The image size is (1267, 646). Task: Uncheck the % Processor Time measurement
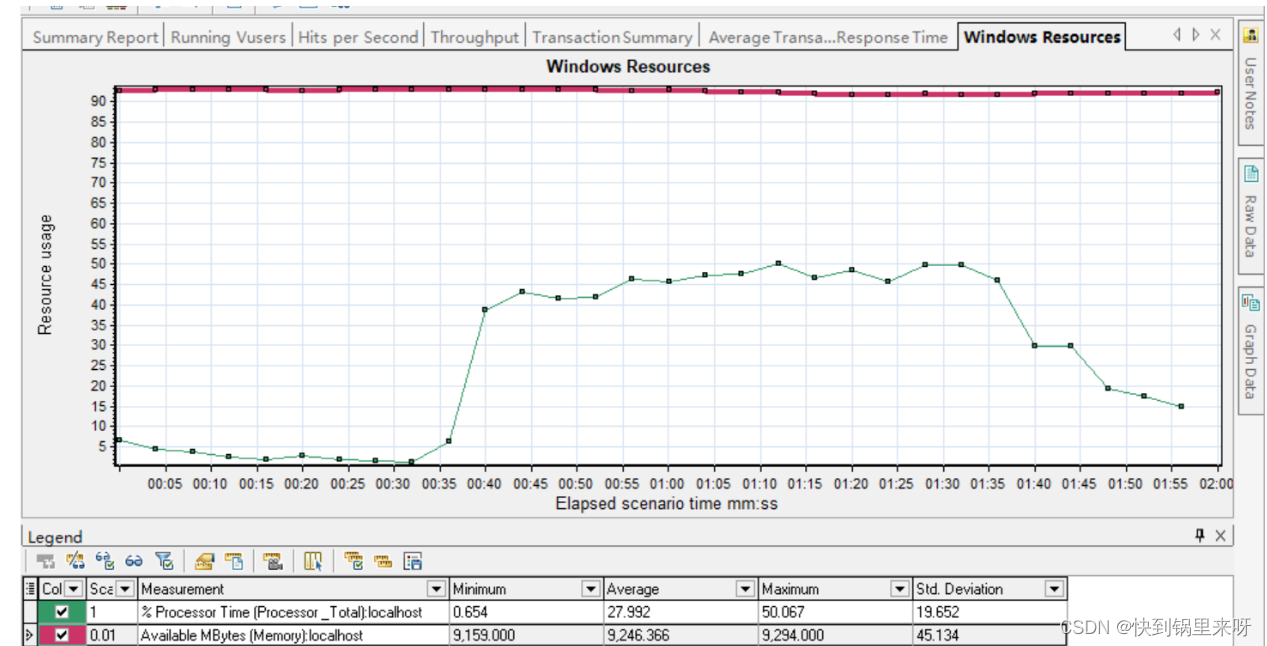click(62, 612)
